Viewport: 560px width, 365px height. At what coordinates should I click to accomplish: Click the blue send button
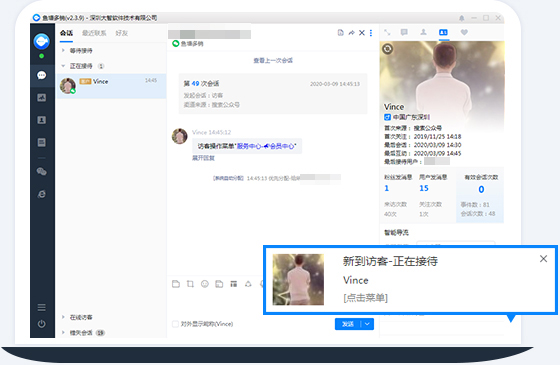(348, 324)
